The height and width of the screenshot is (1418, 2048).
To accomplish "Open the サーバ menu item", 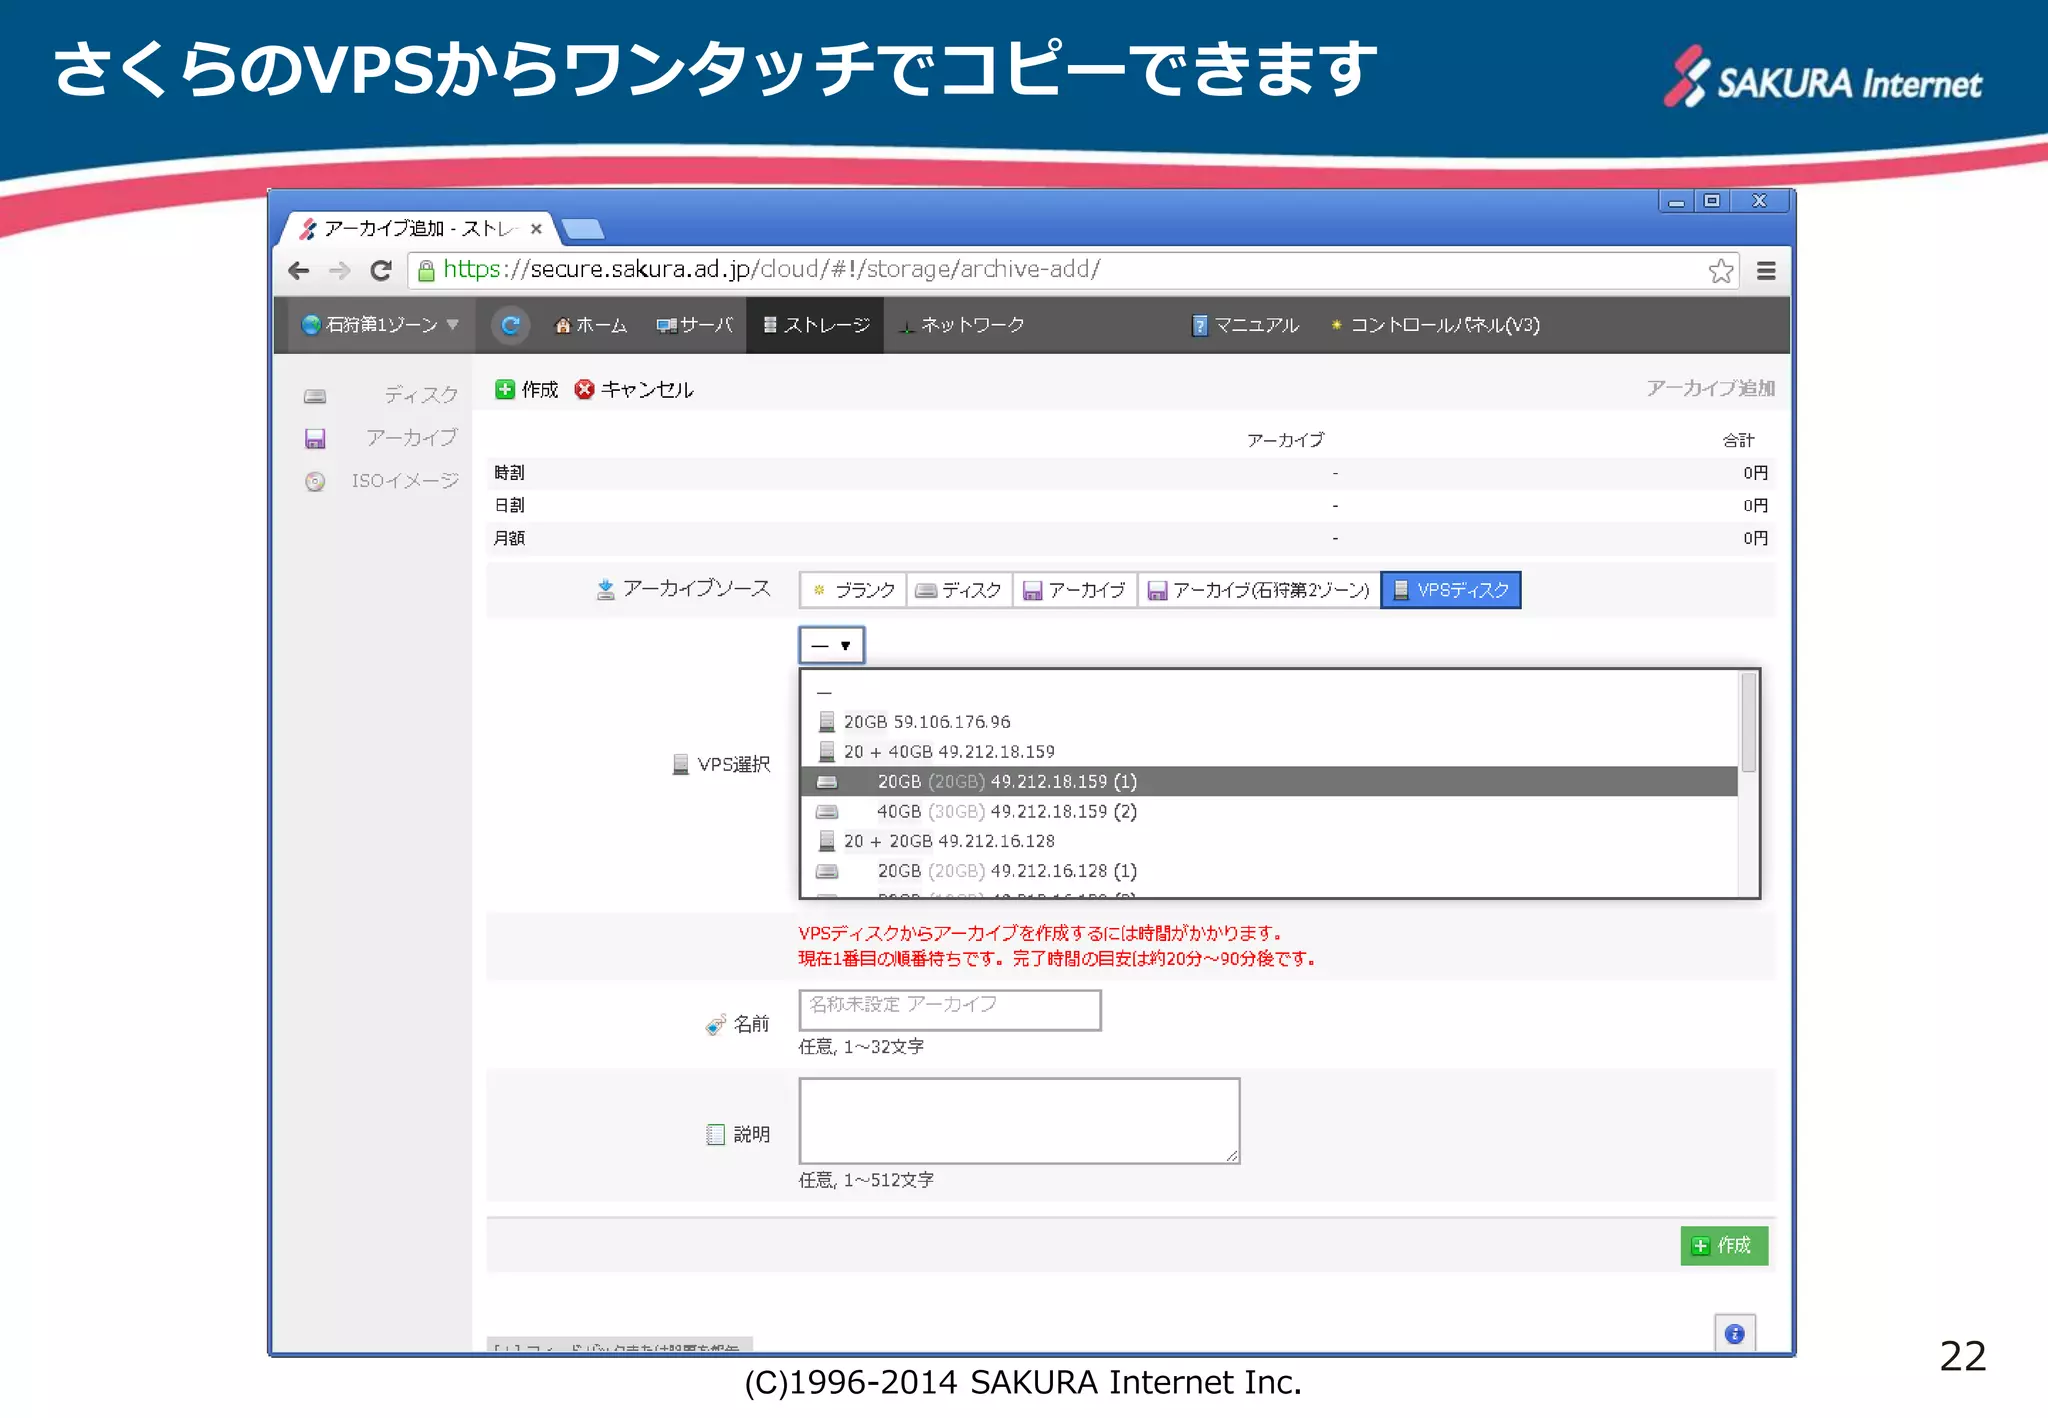I will [x=694, y=325].
